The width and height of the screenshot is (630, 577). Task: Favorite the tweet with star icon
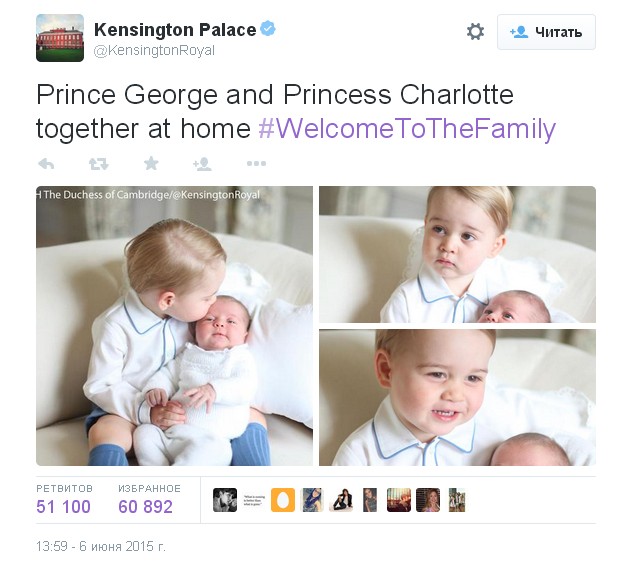(x=151, y=163)
